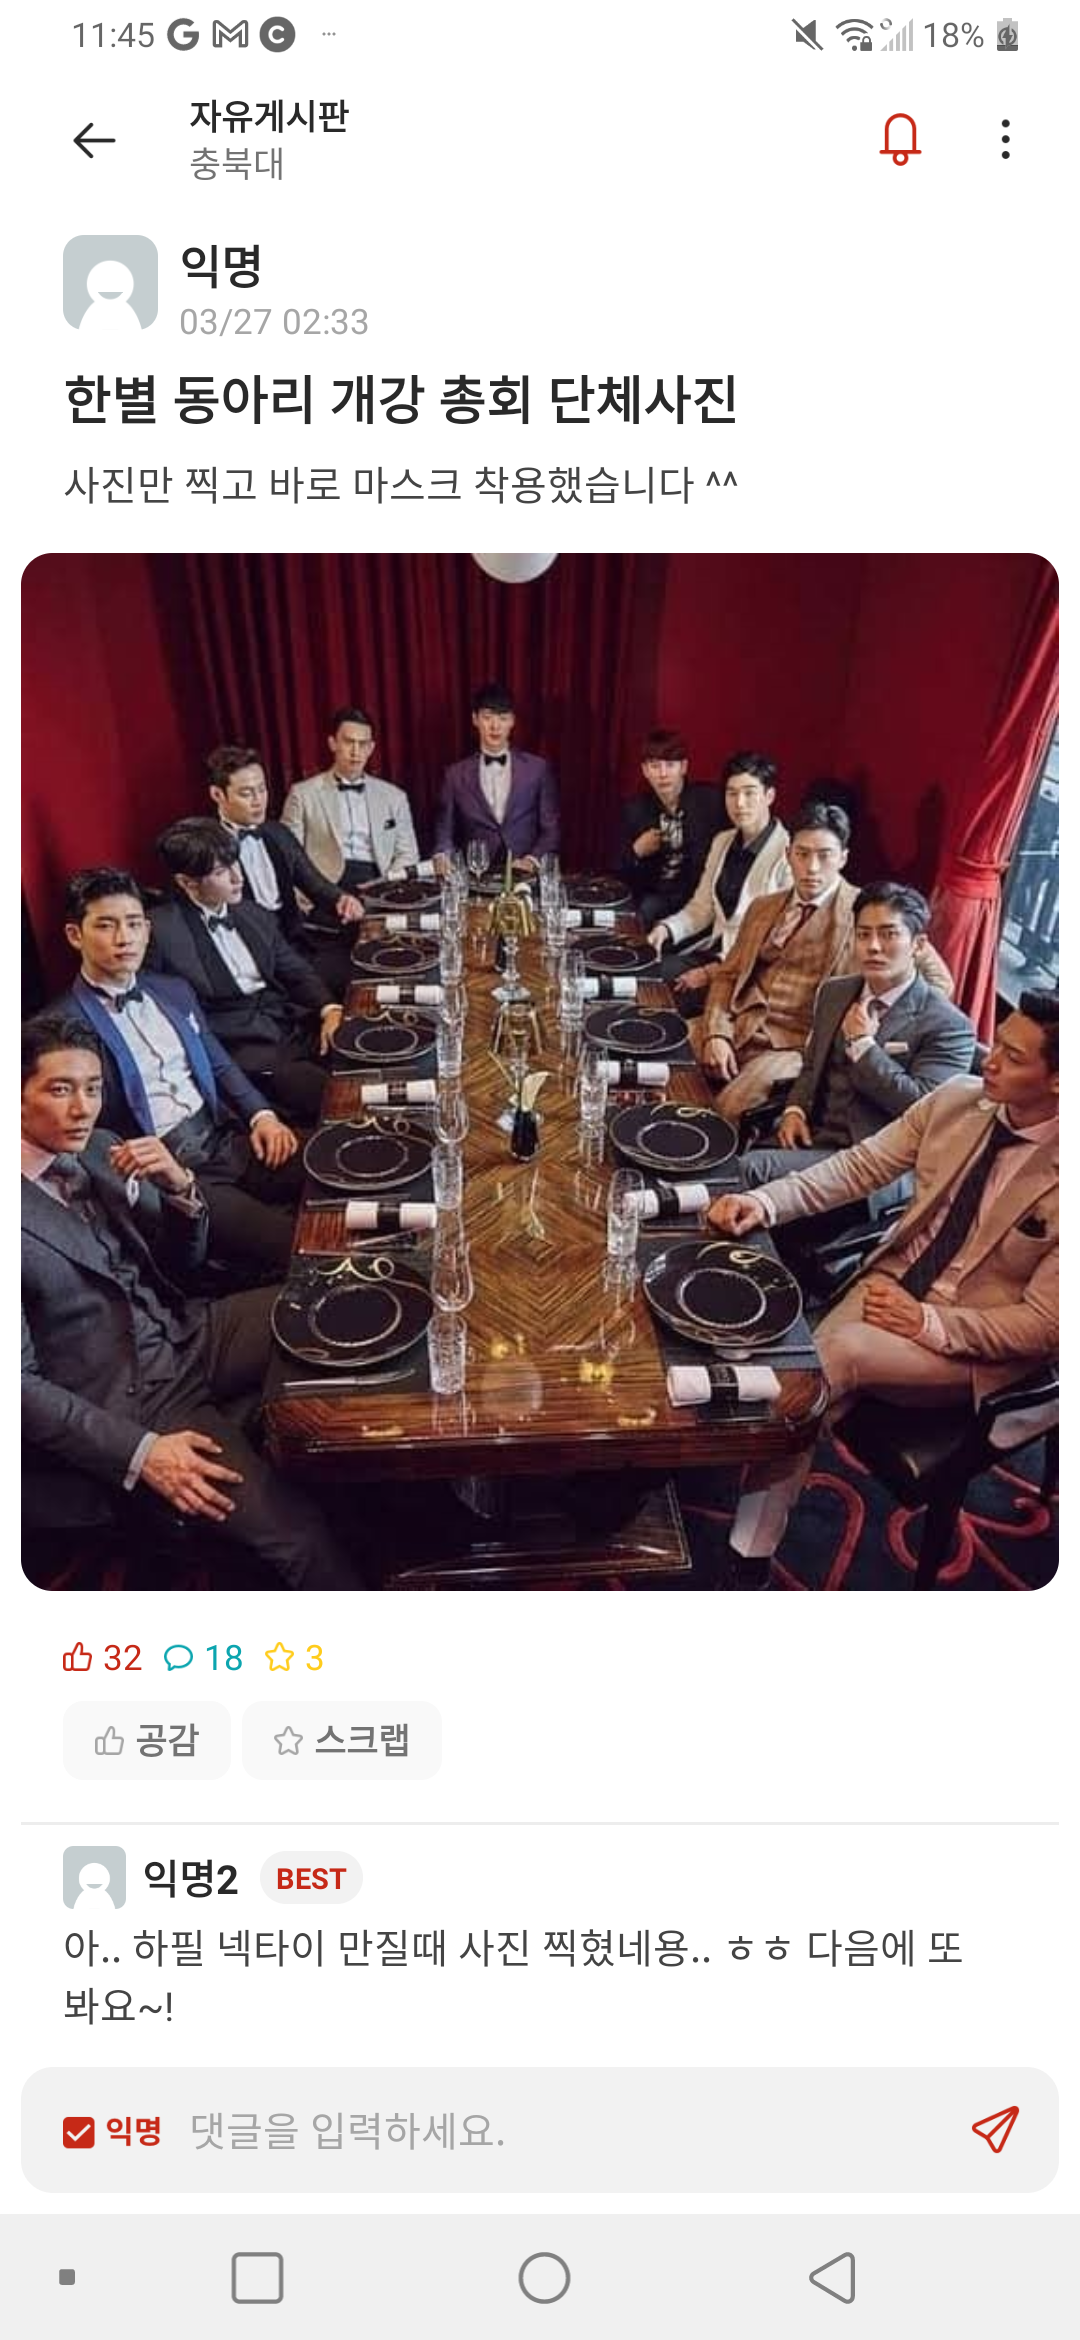Tap the battery indicator in status bar
Screen dimensions: 1080x2340
[1008, 35]
